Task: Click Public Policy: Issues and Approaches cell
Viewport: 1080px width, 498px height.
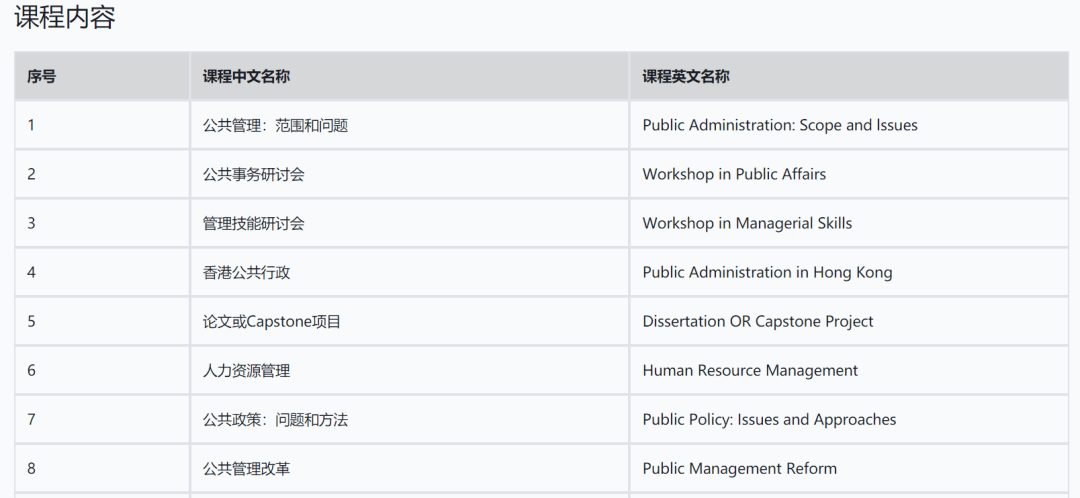Action: pos(849,419)
